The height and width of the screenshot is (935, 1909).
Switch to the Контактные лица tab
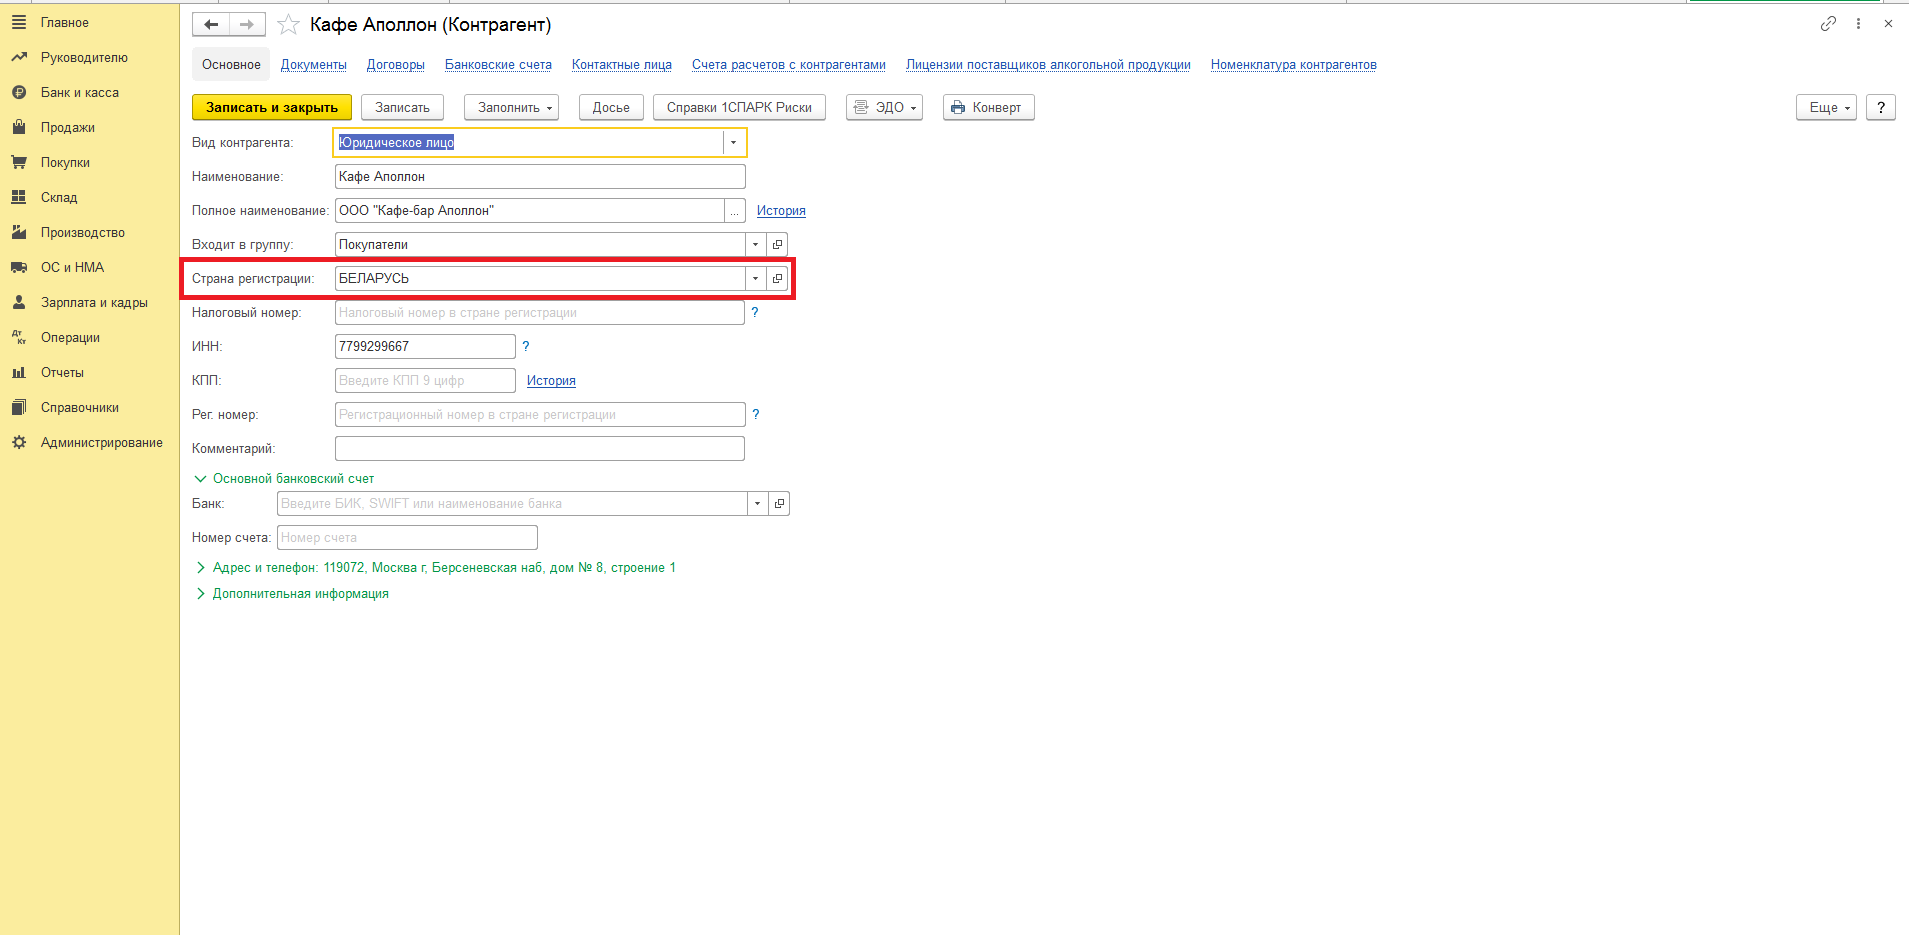click(622, 64)
